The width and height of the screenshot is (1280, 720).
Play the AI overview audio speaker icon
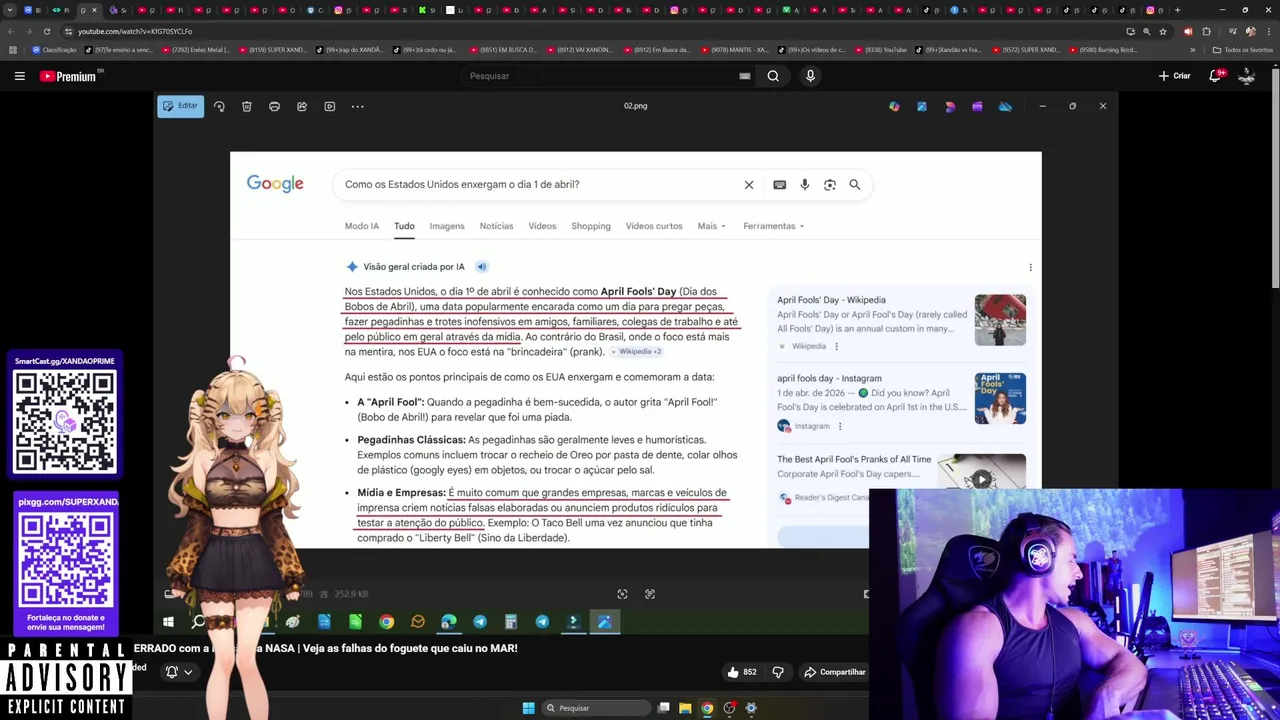tap(481, 267)
